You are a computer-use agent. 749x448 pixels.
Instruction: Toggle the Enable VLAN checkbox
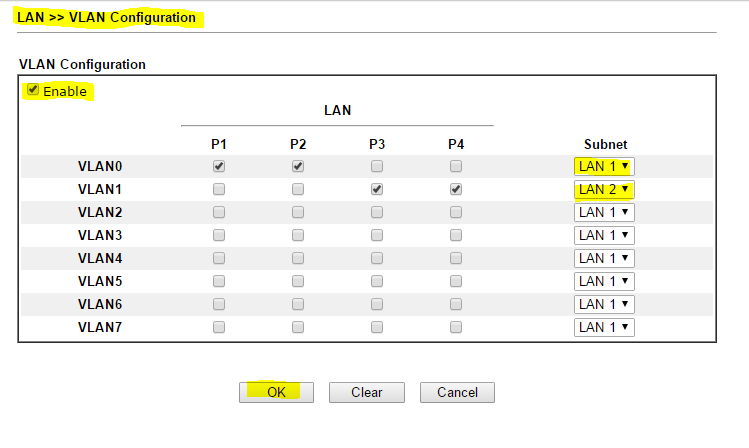tap(33, 91)
